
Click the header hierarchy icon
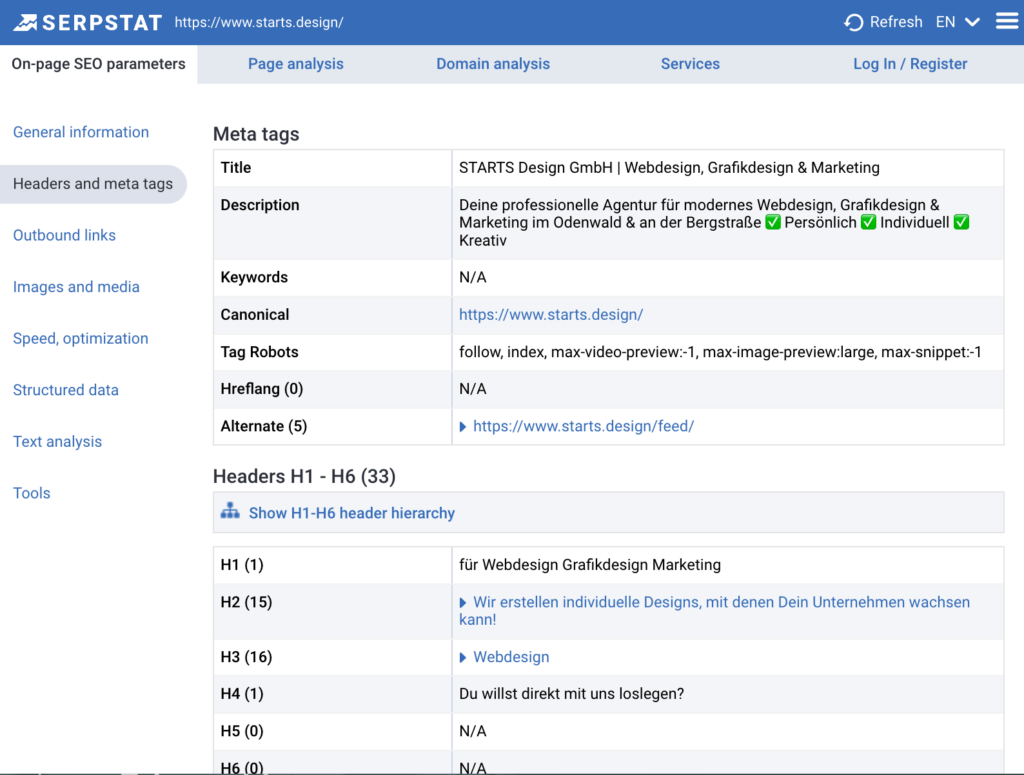point(230,511)
